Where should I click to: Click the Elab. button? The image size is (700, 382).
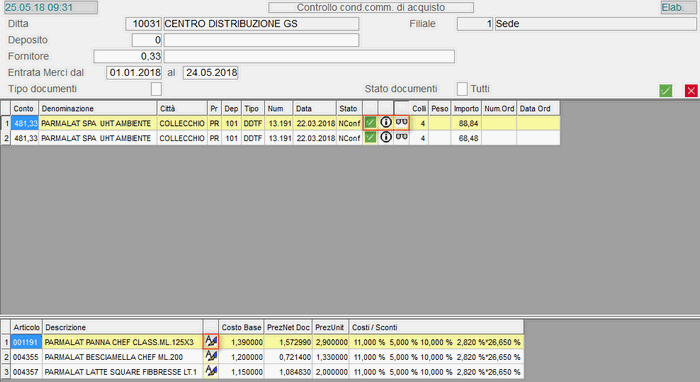tap(678, 8)
